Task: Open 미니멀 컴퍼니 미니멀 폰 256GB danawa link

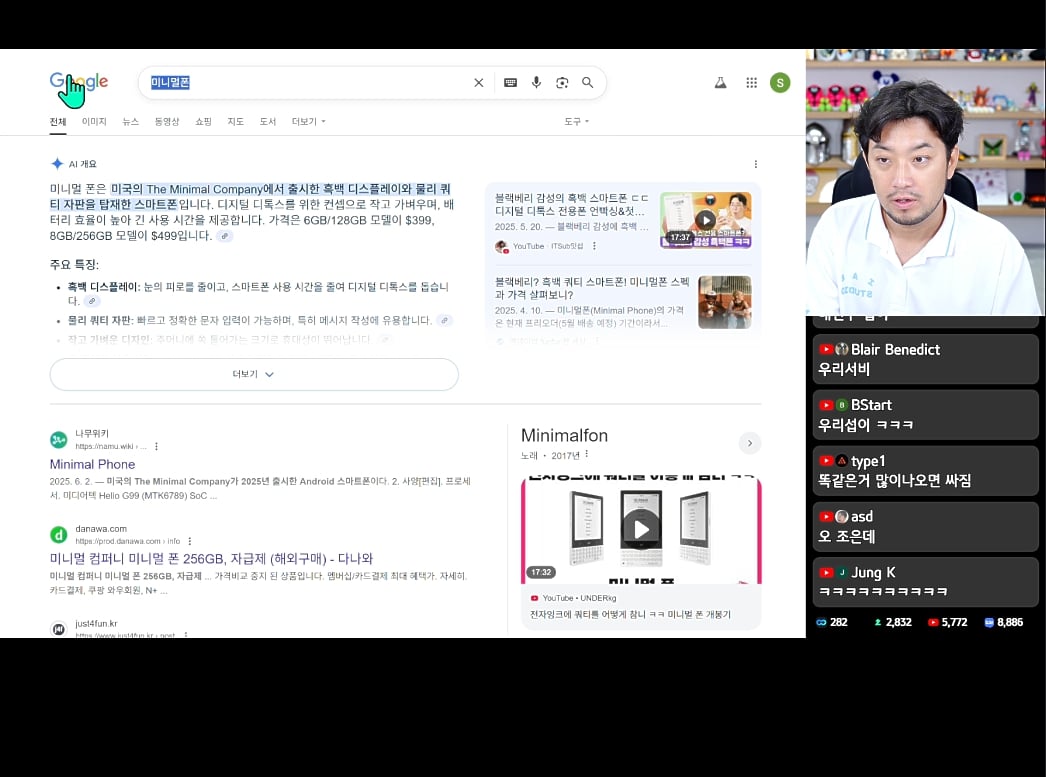Action: tap(211, 559)
